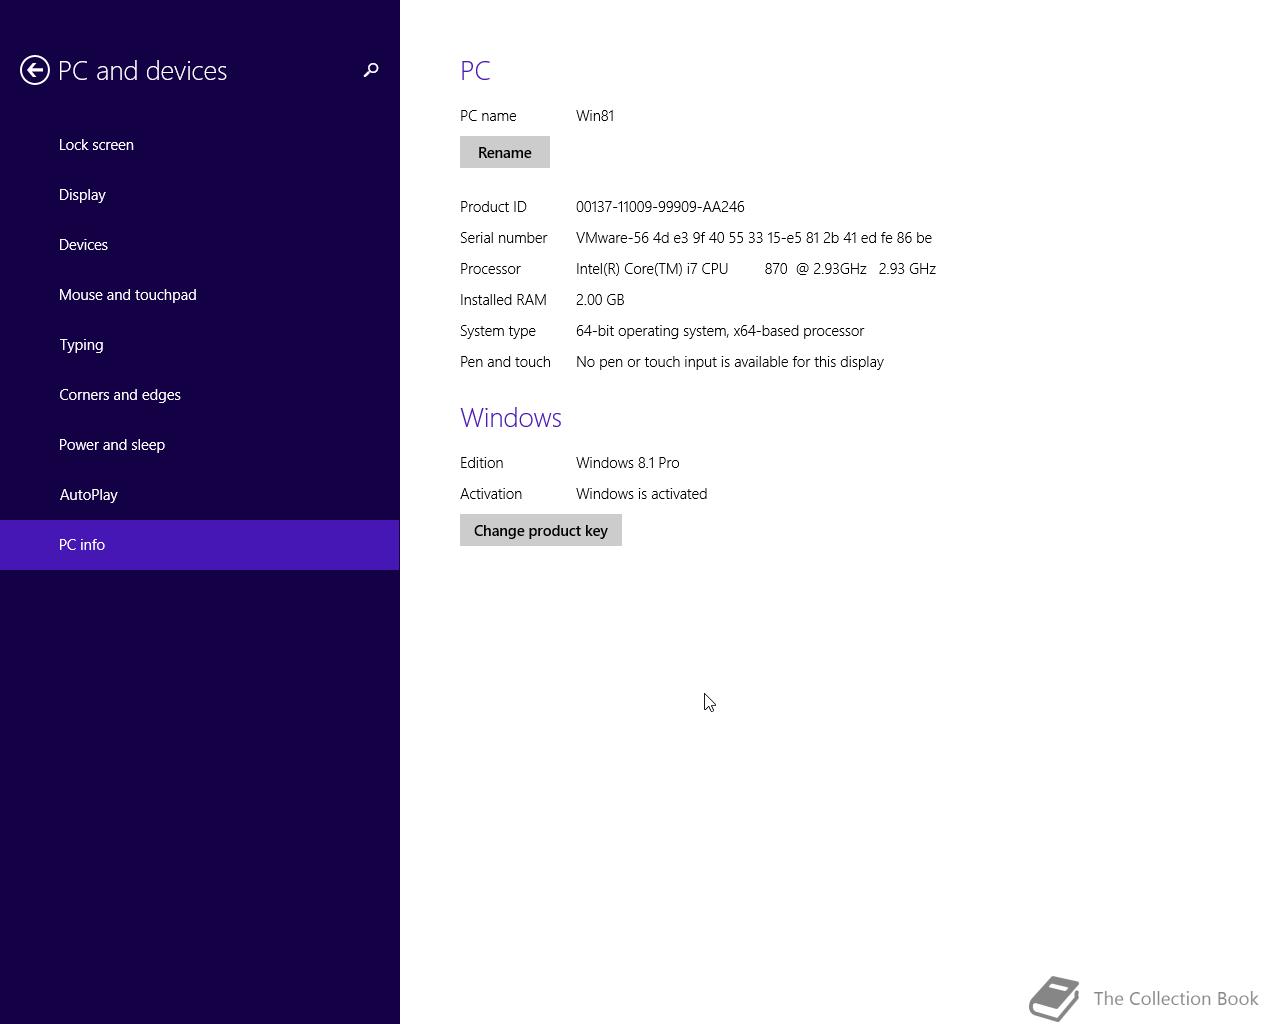The width and height of the screenshot is (1280, 1024).
Task: Click the Intel Core i7 processor value
Action: [756, 269]
